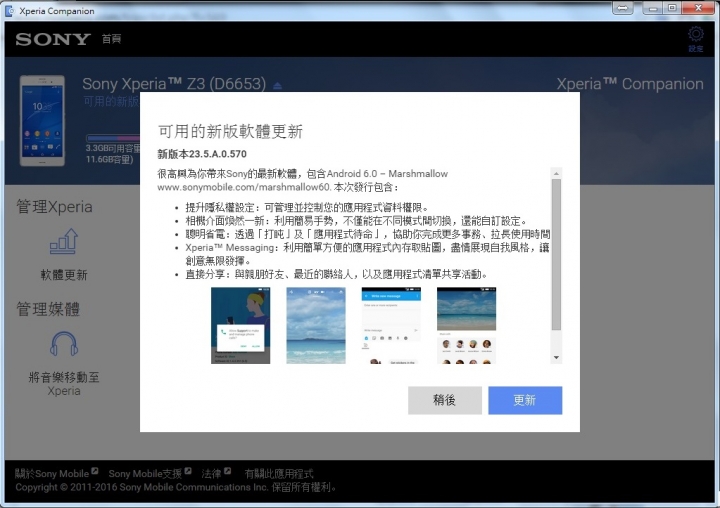Click the 稍後 later button

click(x=444, y=400)
